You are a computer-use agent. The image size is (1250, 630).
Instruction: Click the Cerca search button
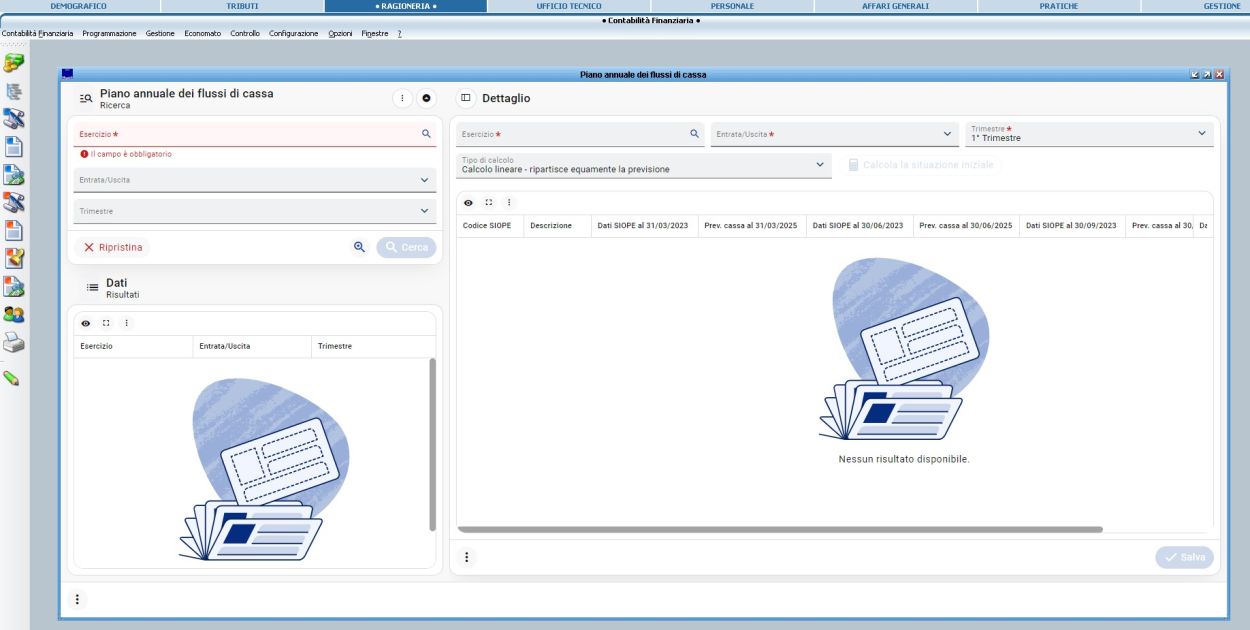(x=406, y=247)
